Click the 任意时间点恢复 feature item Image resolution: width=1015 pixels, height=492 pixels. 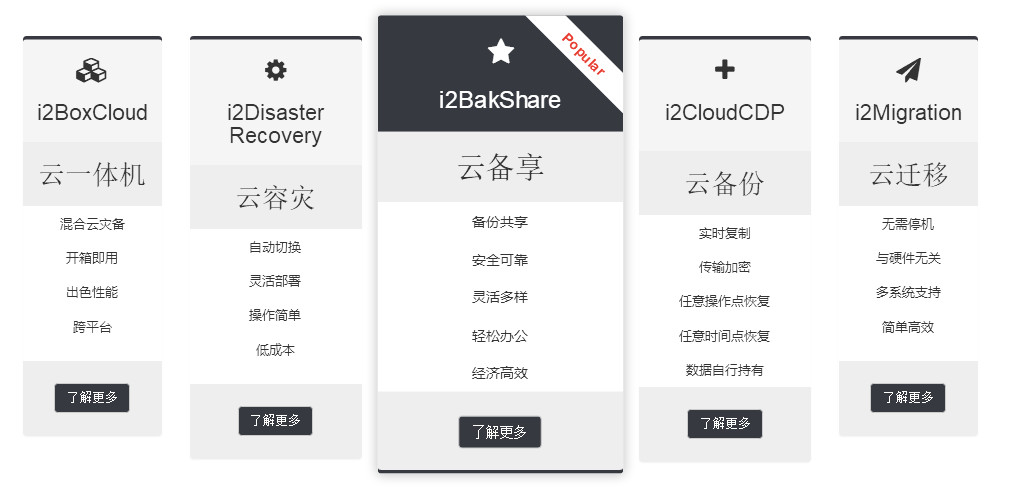pos(724,336)
